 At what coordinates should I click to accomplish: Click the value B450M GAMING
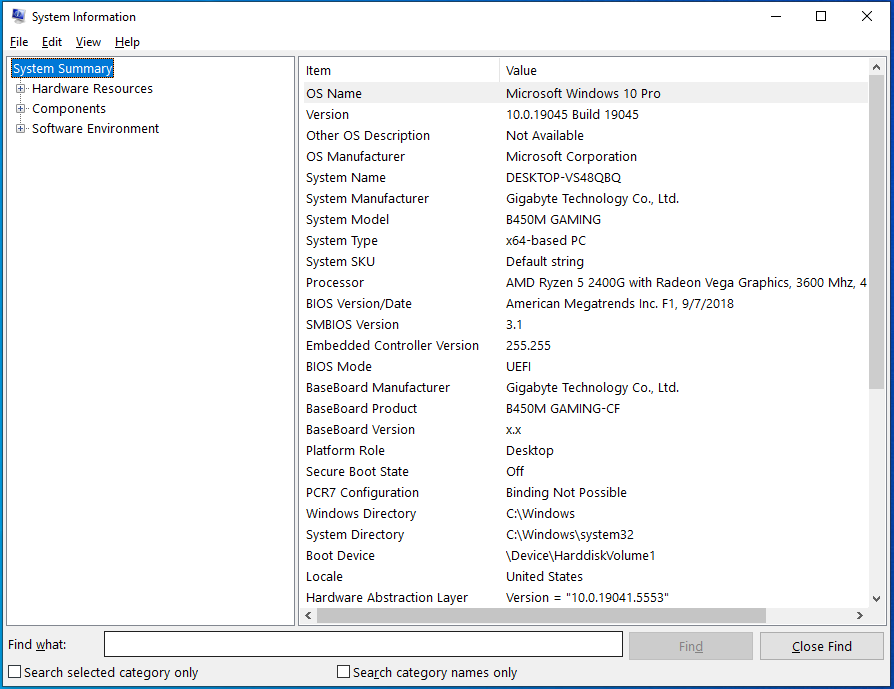[553, 220]
